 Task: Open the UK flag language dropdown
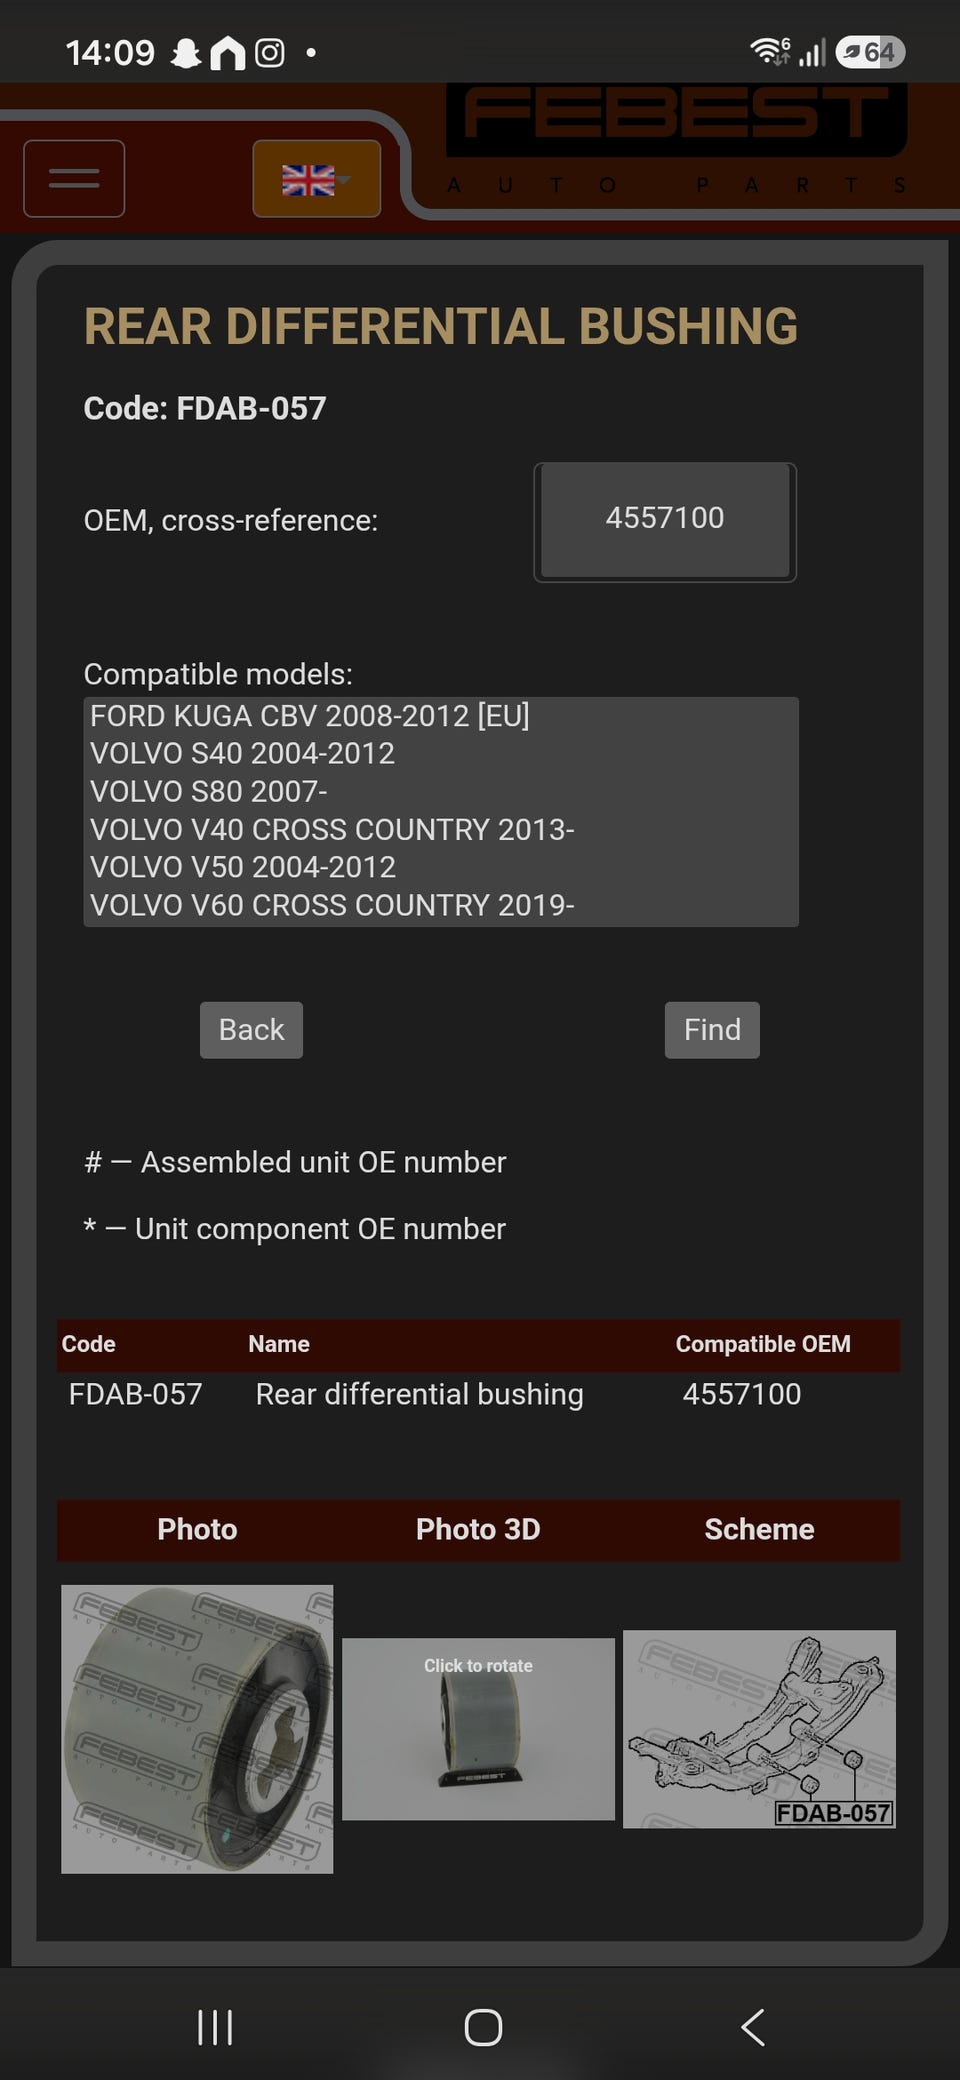coord(316,179)
